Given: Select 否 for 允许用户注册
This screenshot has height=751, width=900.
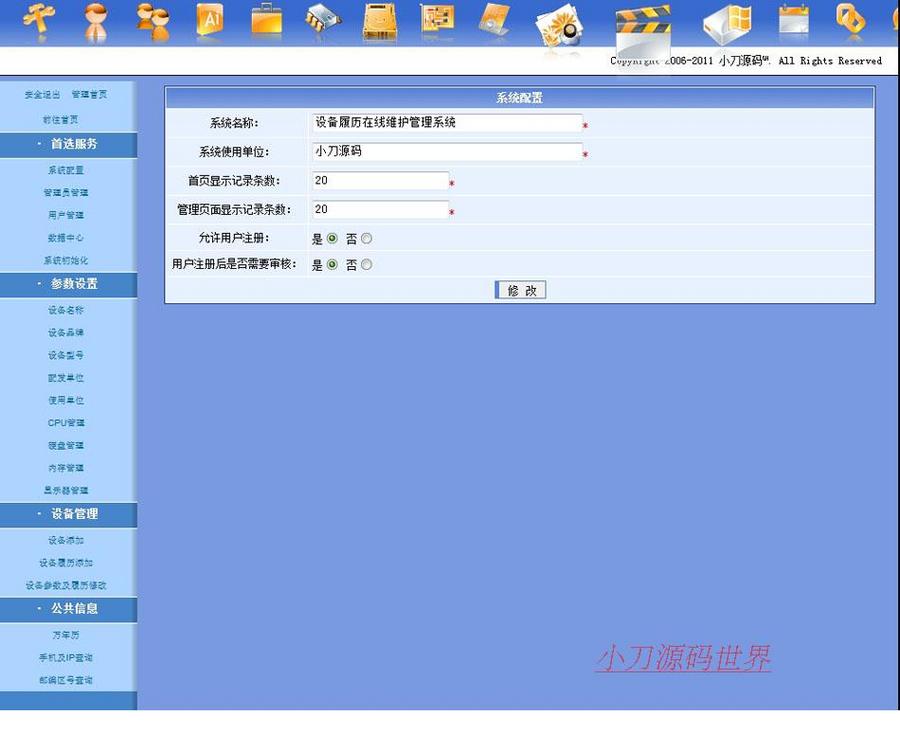Looking at the screenshot, I should [364, 238].
